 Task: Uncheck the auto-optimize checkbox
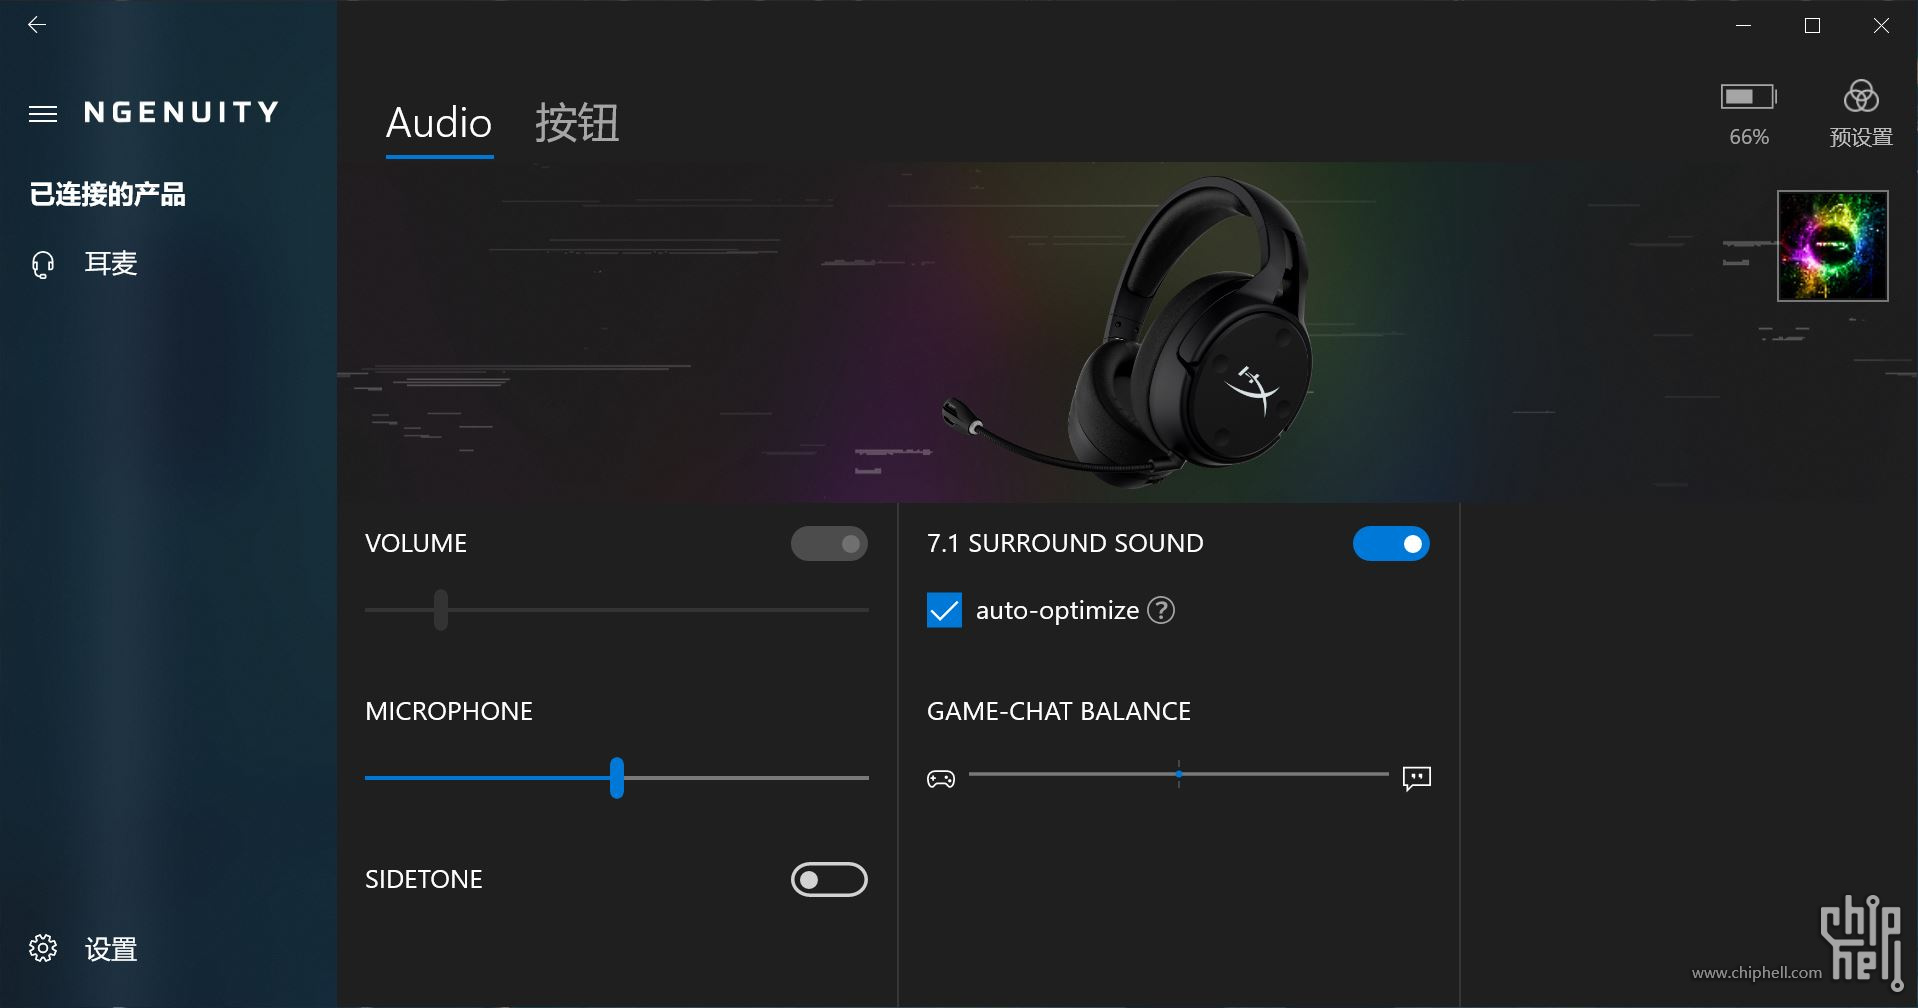[x=944, y=610]
